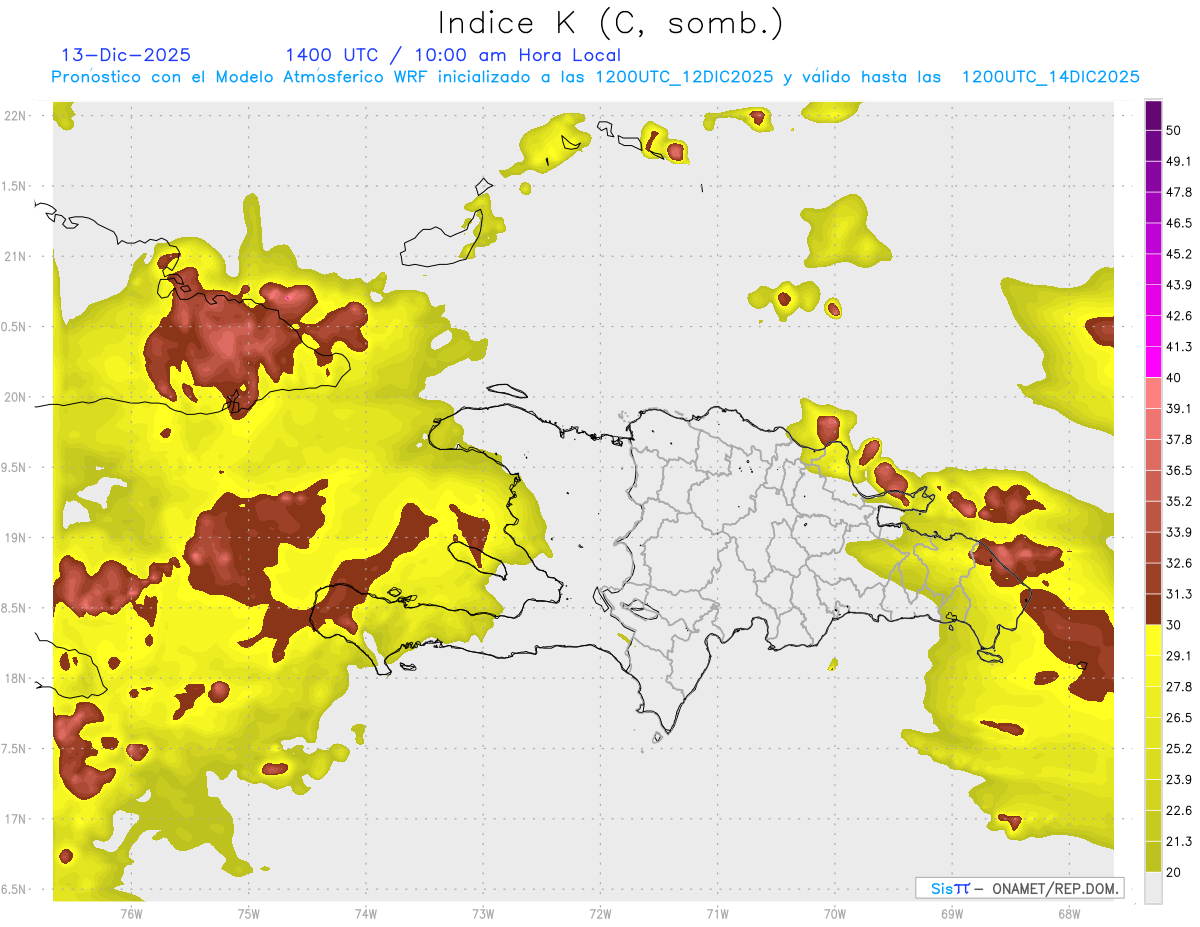Select the 19N latitude label
The image size is (1200, 927).
pos(14,538)
